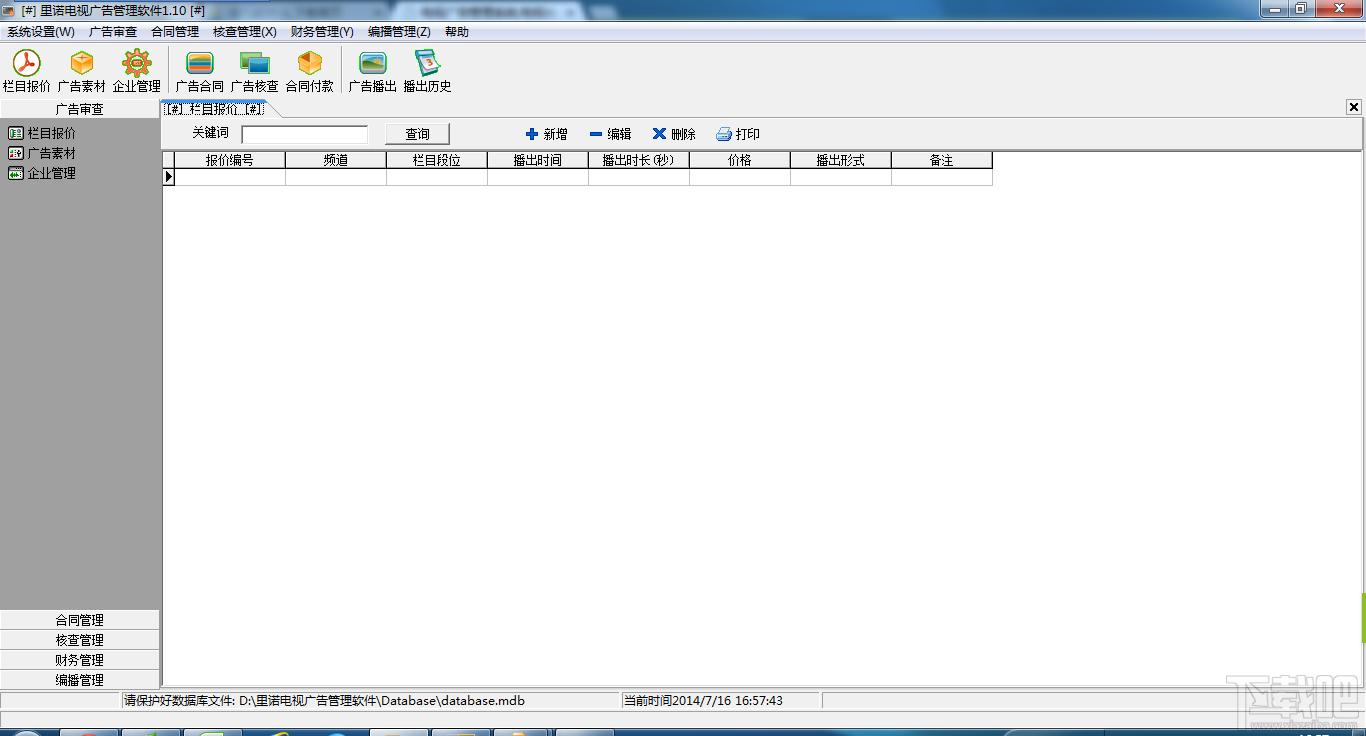The width and height of the screenshot is (1366, 736).
Task: Switch to the 栏目报价 document tab
Action: pyautogui.click(x=214, y=109)
